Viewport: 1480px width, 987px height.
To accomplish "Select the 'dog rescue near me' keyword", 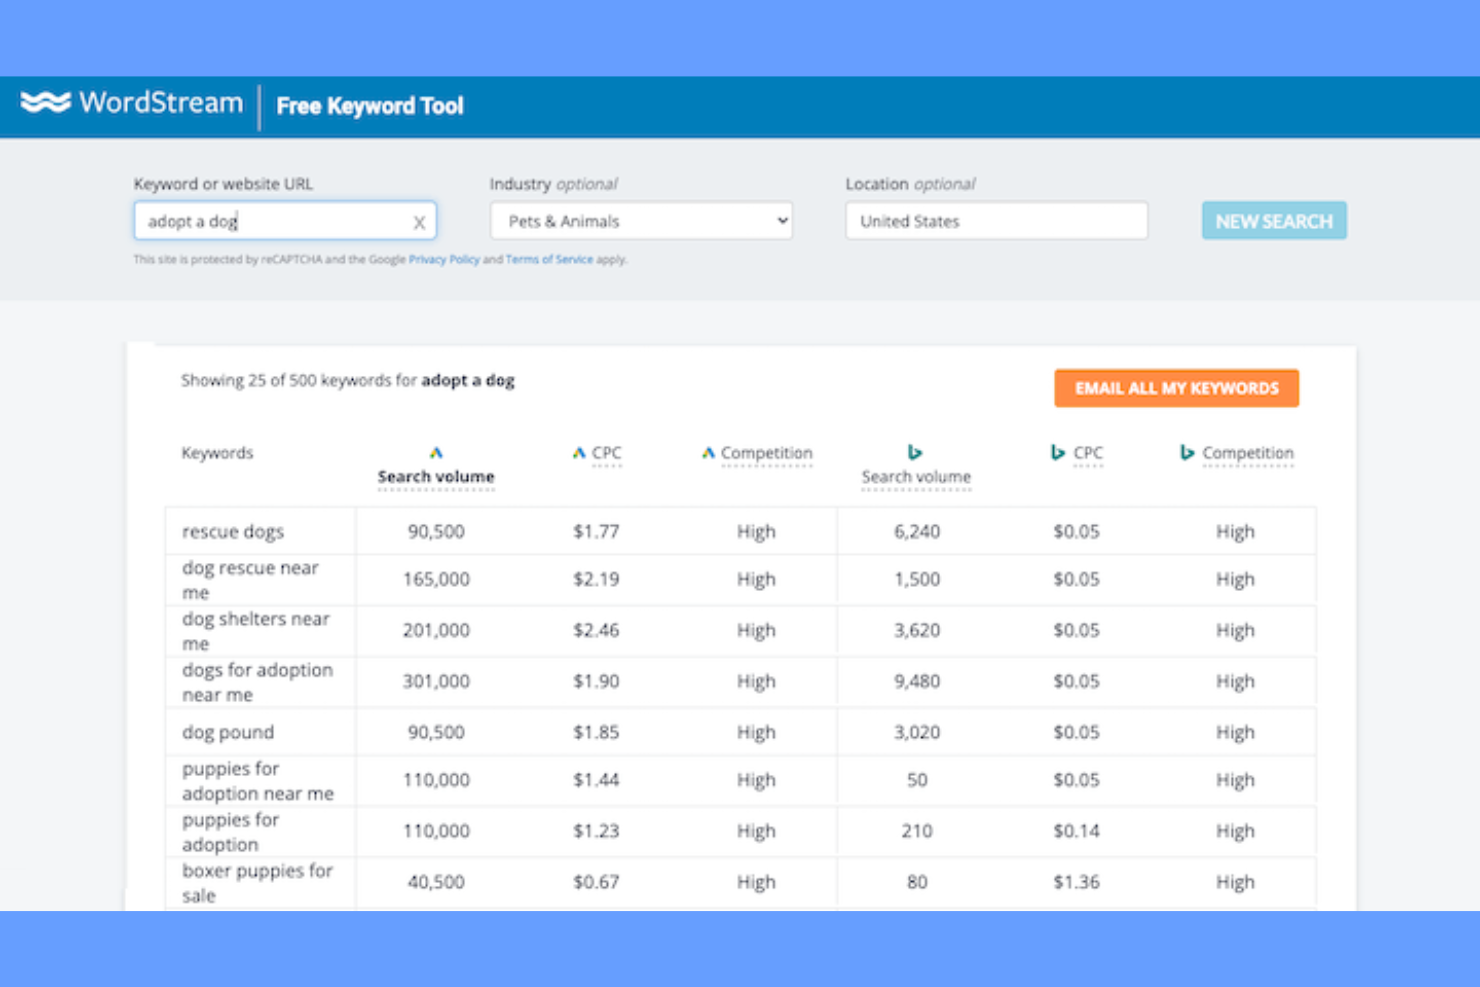I will [x=250, y=580].
